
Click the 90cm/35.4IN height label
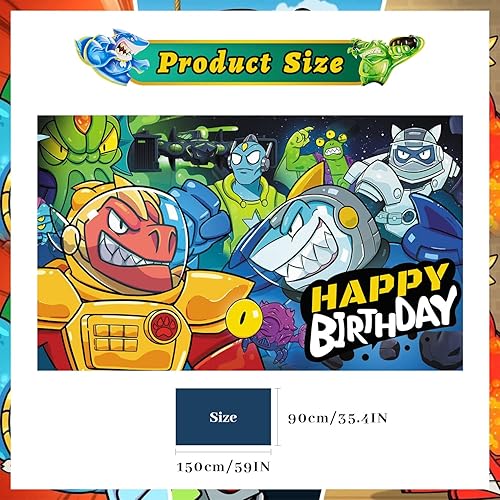338,418
